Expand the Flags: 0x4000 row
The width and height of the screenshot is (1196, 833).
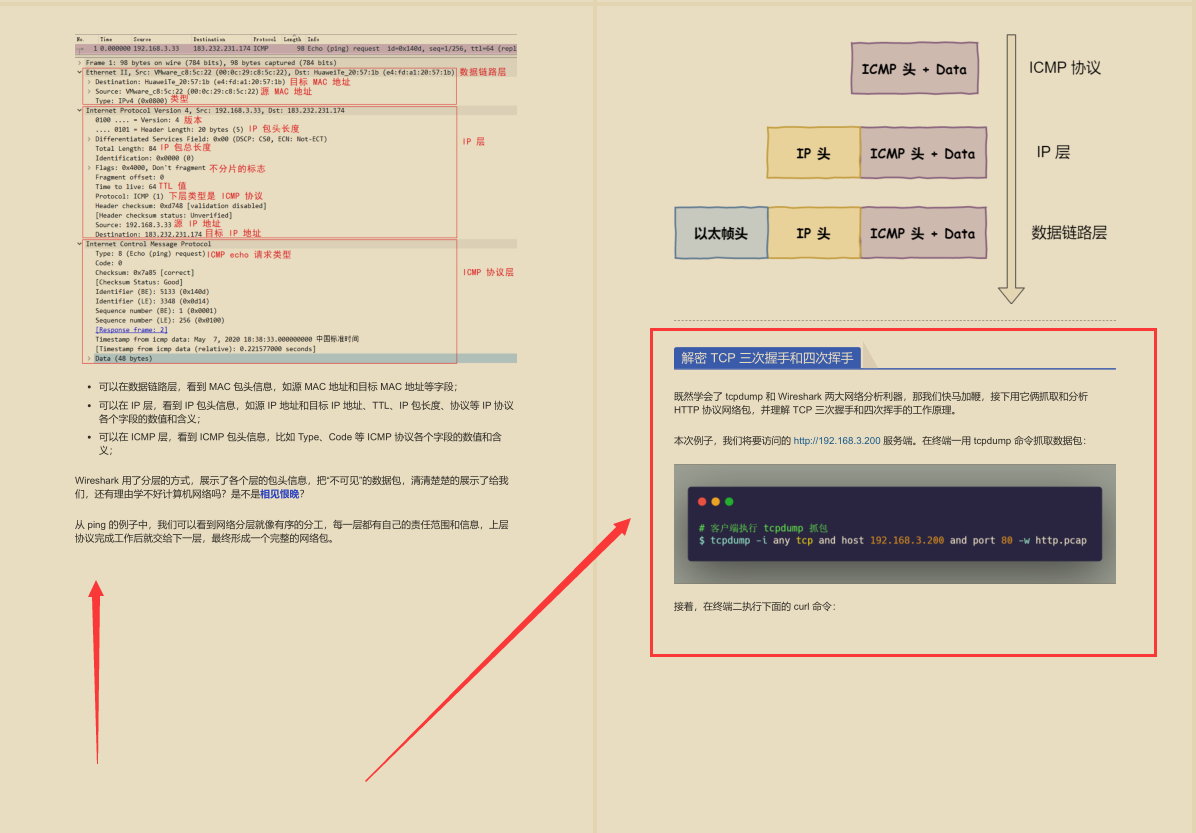coord(90,168)
